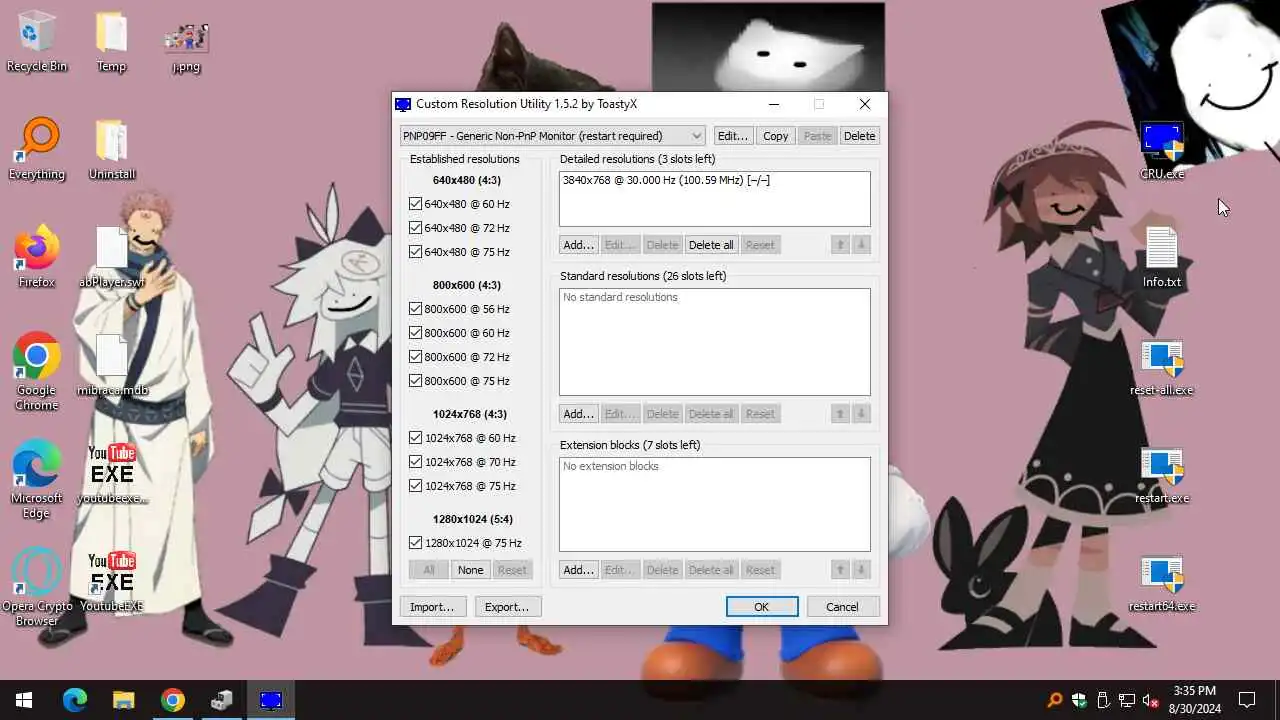The image size is (1280, 720).
Task: Copy the monitor configuration
Action: pyautogui.click(x=776, y=136)
